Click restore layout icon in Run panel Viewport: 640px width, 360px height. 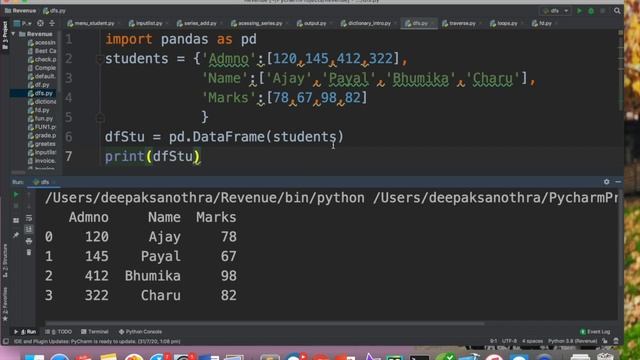[x=16, y=220]
